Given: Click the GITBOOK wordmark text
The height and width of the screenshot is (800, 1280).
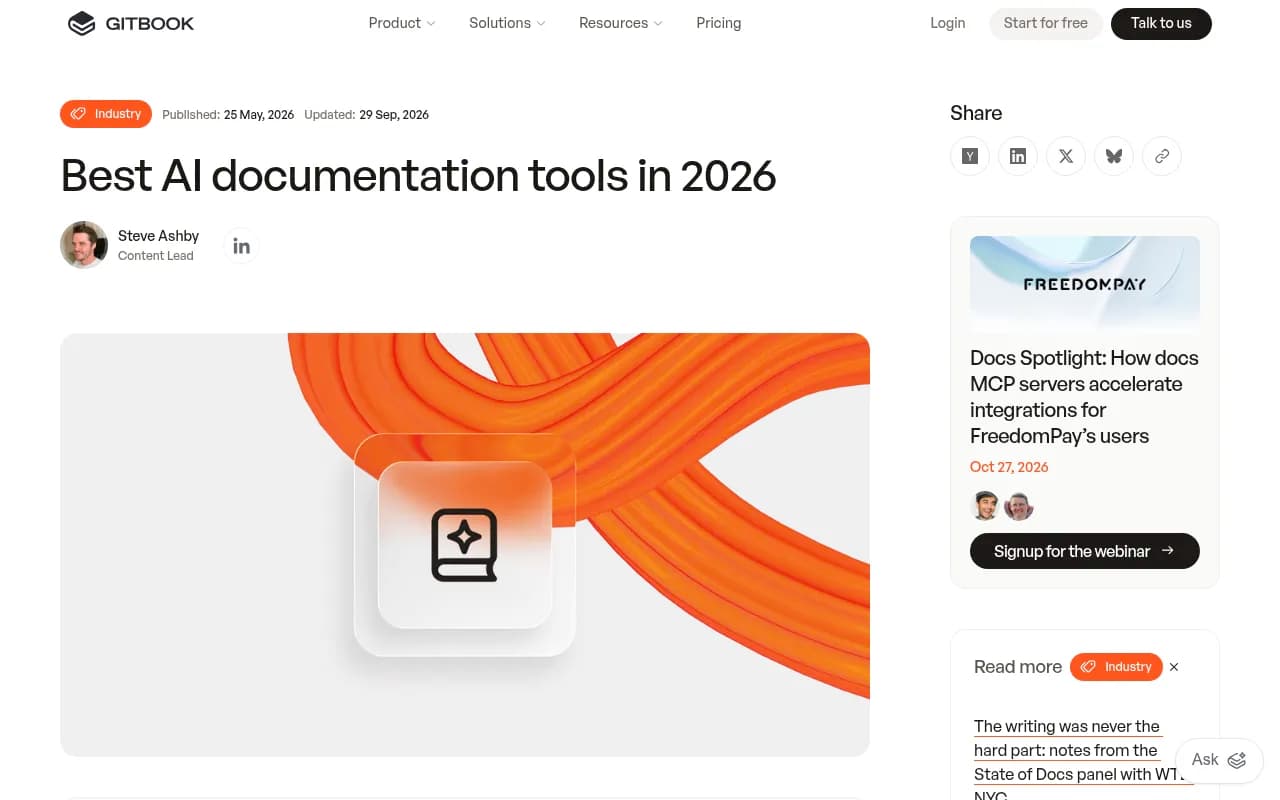Looking at the screenshot, I should coord(150,23).
